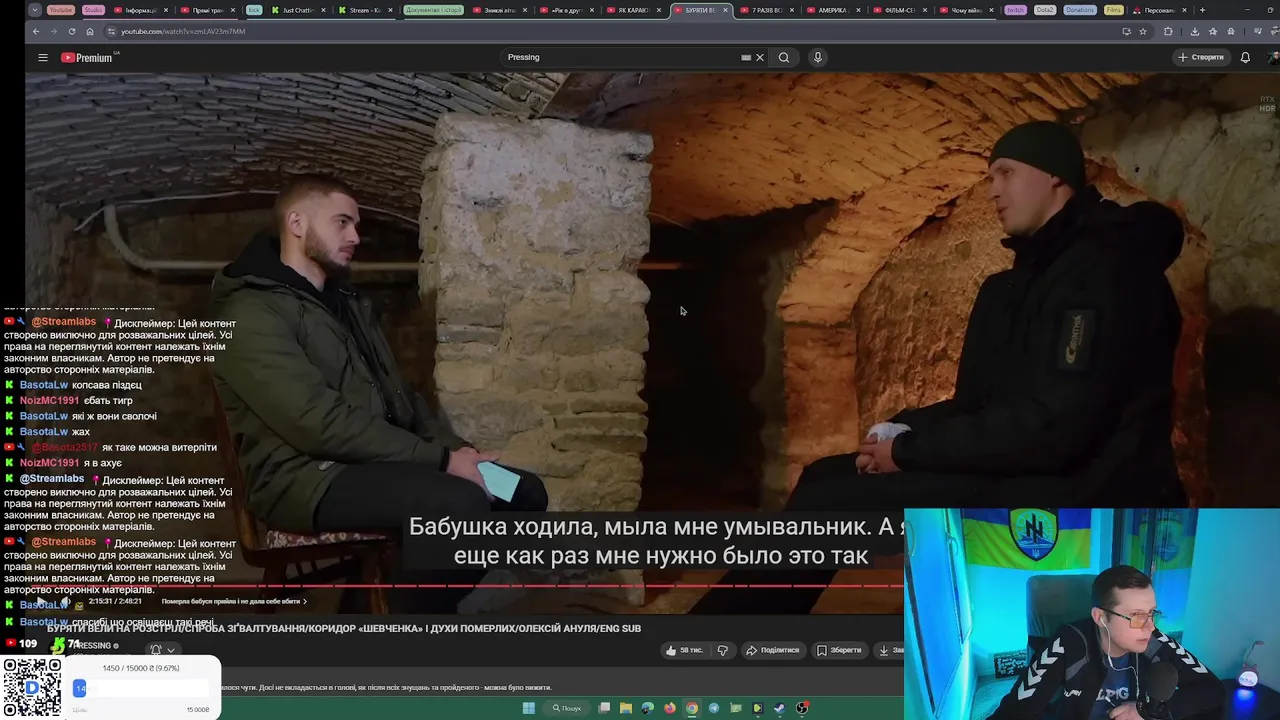Focus the YouTube search box containing Pressing
This screenshot has height=720, width=1280.
click(x=620, y=57)
